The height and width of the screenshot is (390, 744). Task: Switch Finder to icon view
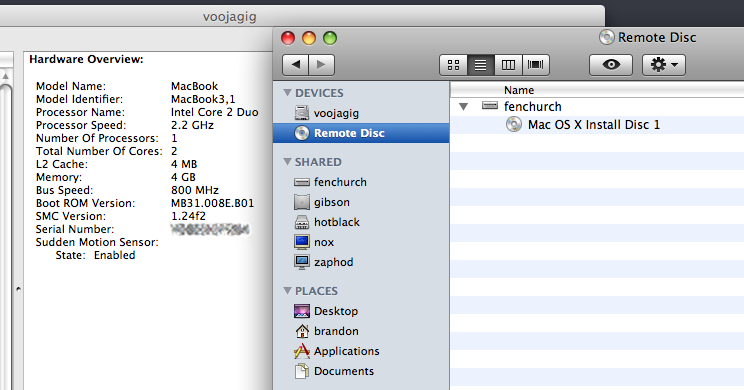click(454, 65)
